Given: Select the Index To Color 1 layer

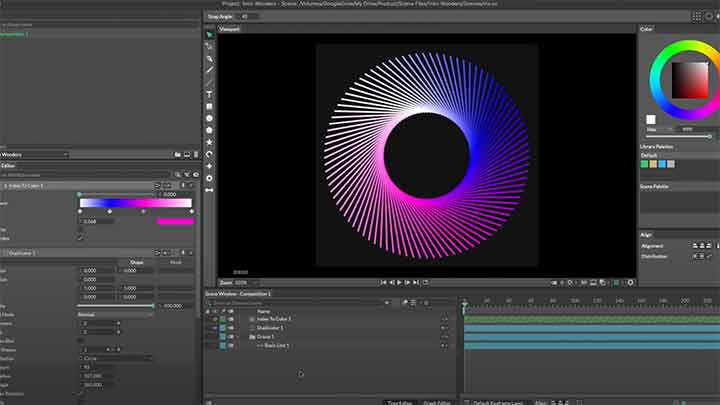Looking at the screenshot, I should coord(274,319).
